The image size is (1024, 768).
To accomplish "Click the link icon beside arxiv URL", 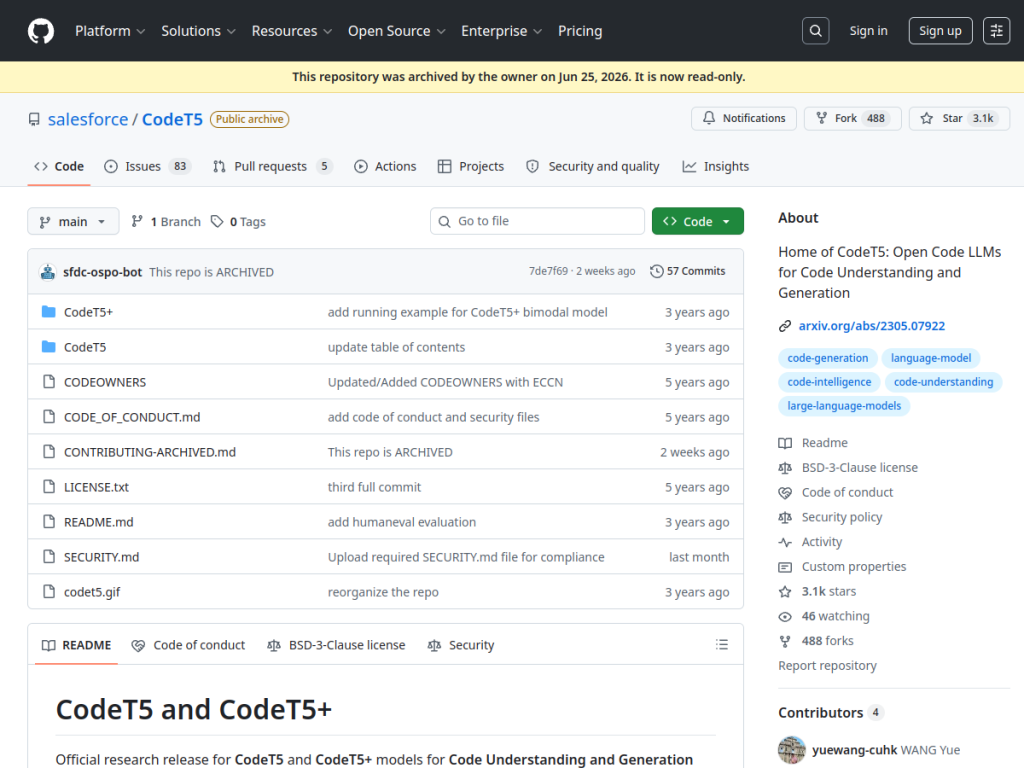I will tap(785, 326).
